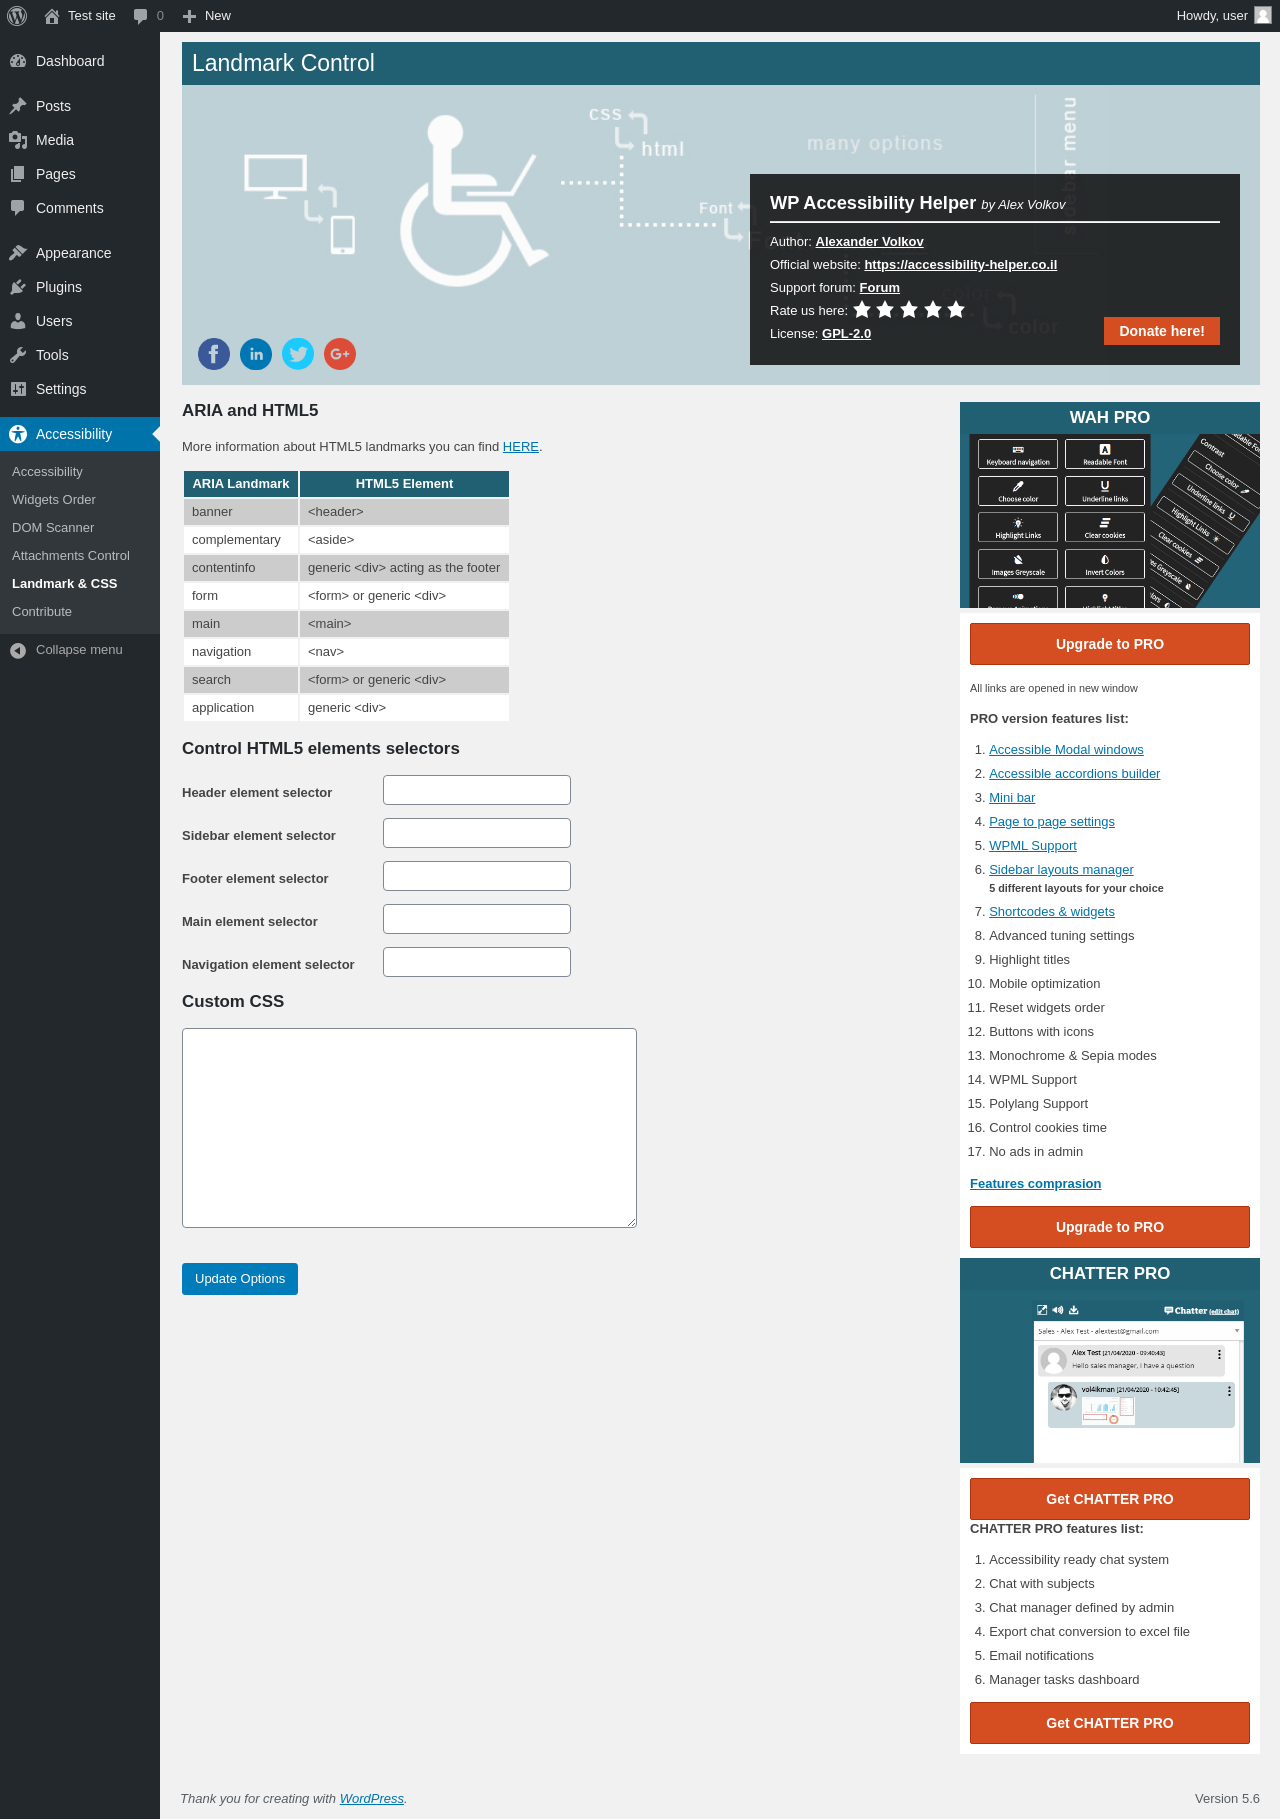The width and height of the screenshot is (1280, 1819).
Task: Click the bottom Get CHATTER PRO button
Action: pos(1110,1723)
